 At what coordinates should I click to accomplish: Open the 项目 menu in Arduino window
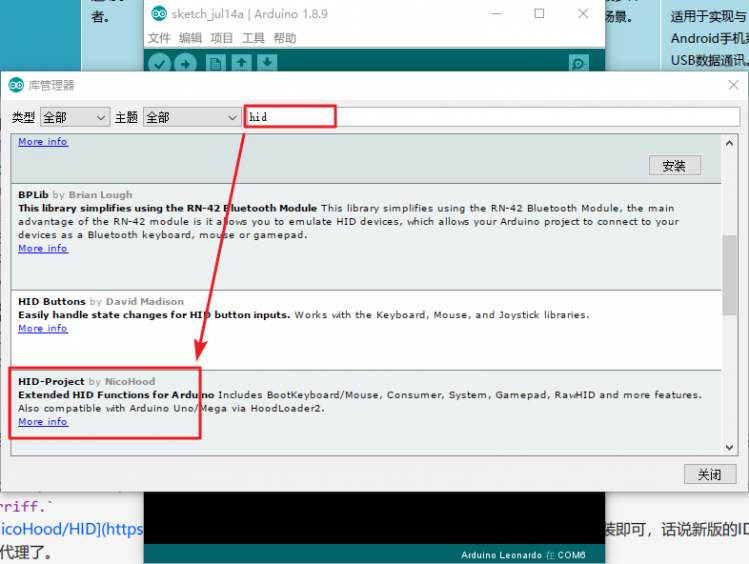222,38
